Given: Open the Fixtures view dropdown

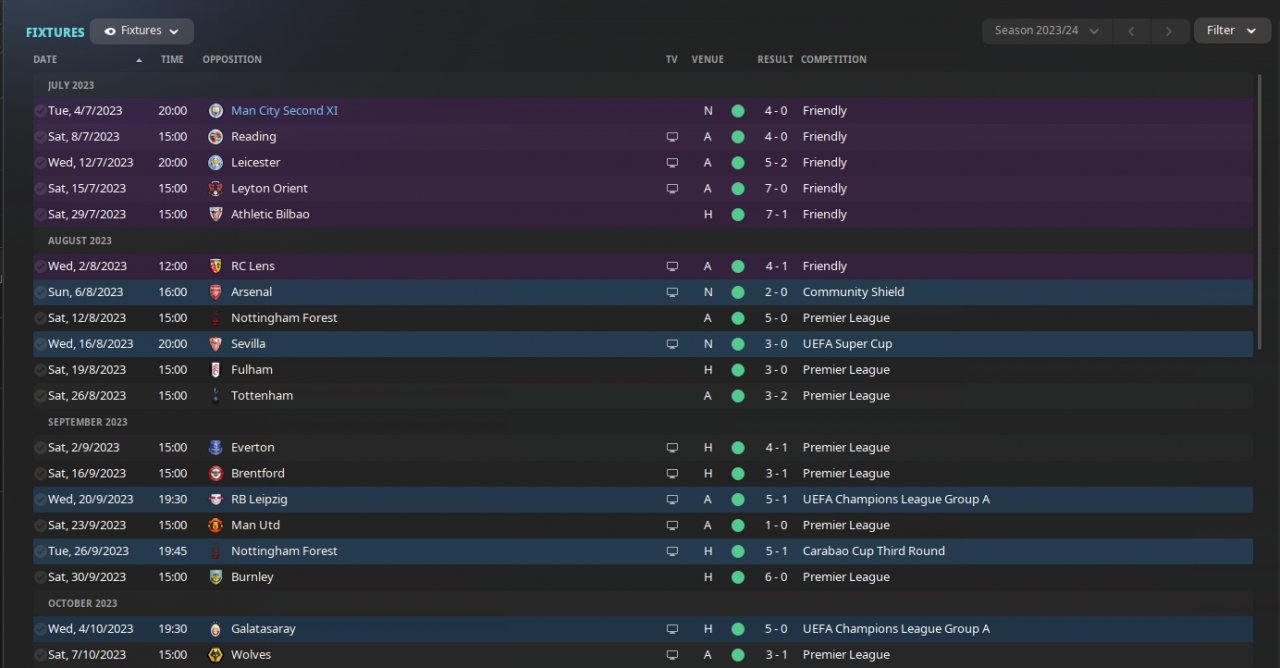Looking at the screenshot, I should (142, 31).
